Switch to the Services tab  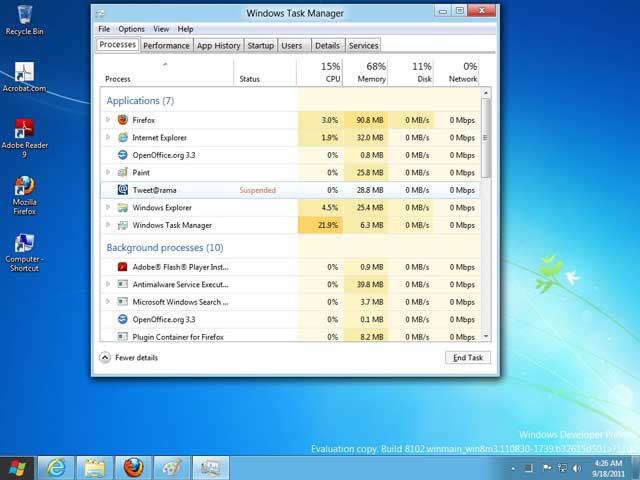(x=363, y=45)
